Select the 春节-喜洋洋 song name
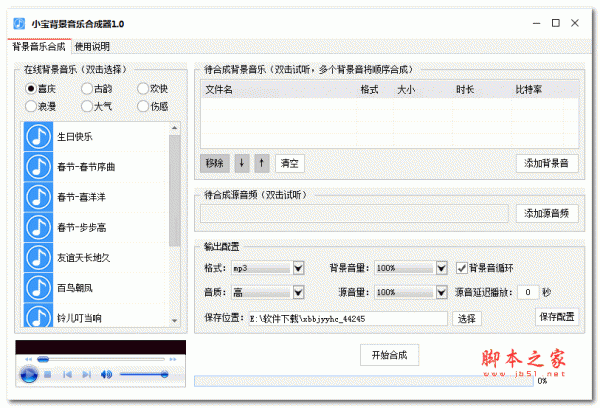 point(81,197)
